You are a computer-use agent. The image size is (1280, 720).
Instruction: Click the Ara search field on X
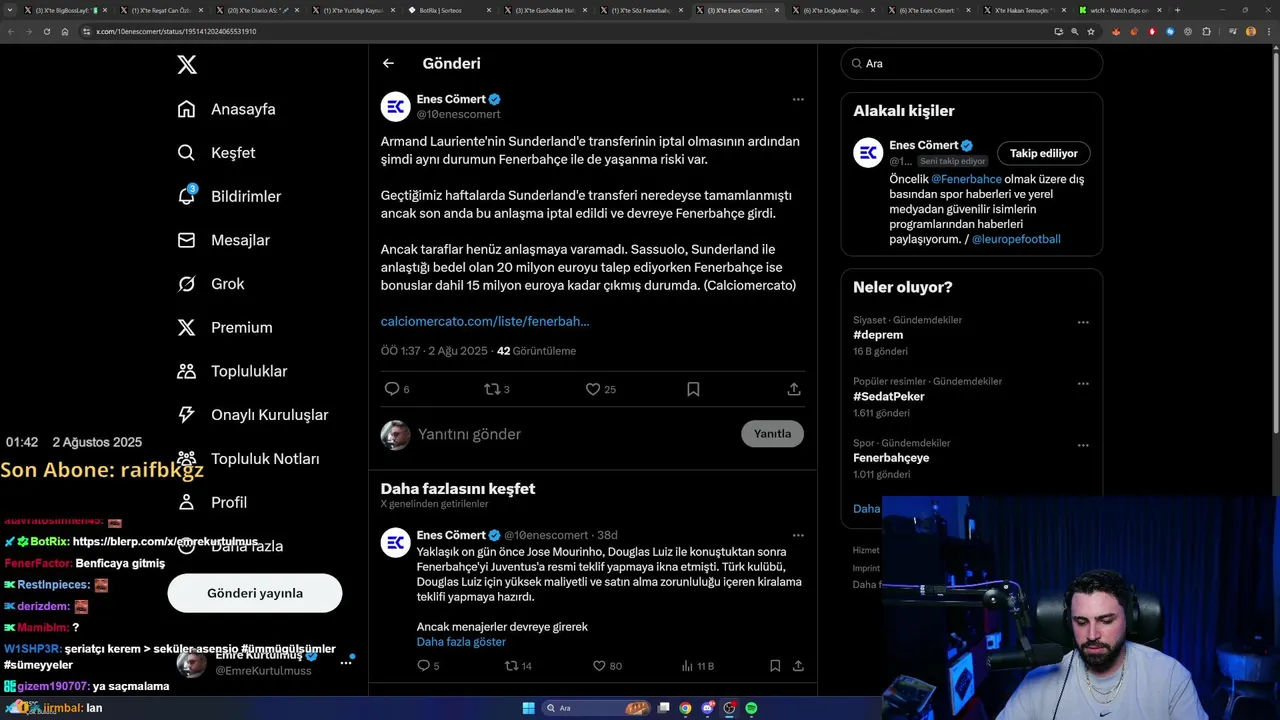pyautogui.click(x=971, y=63)
